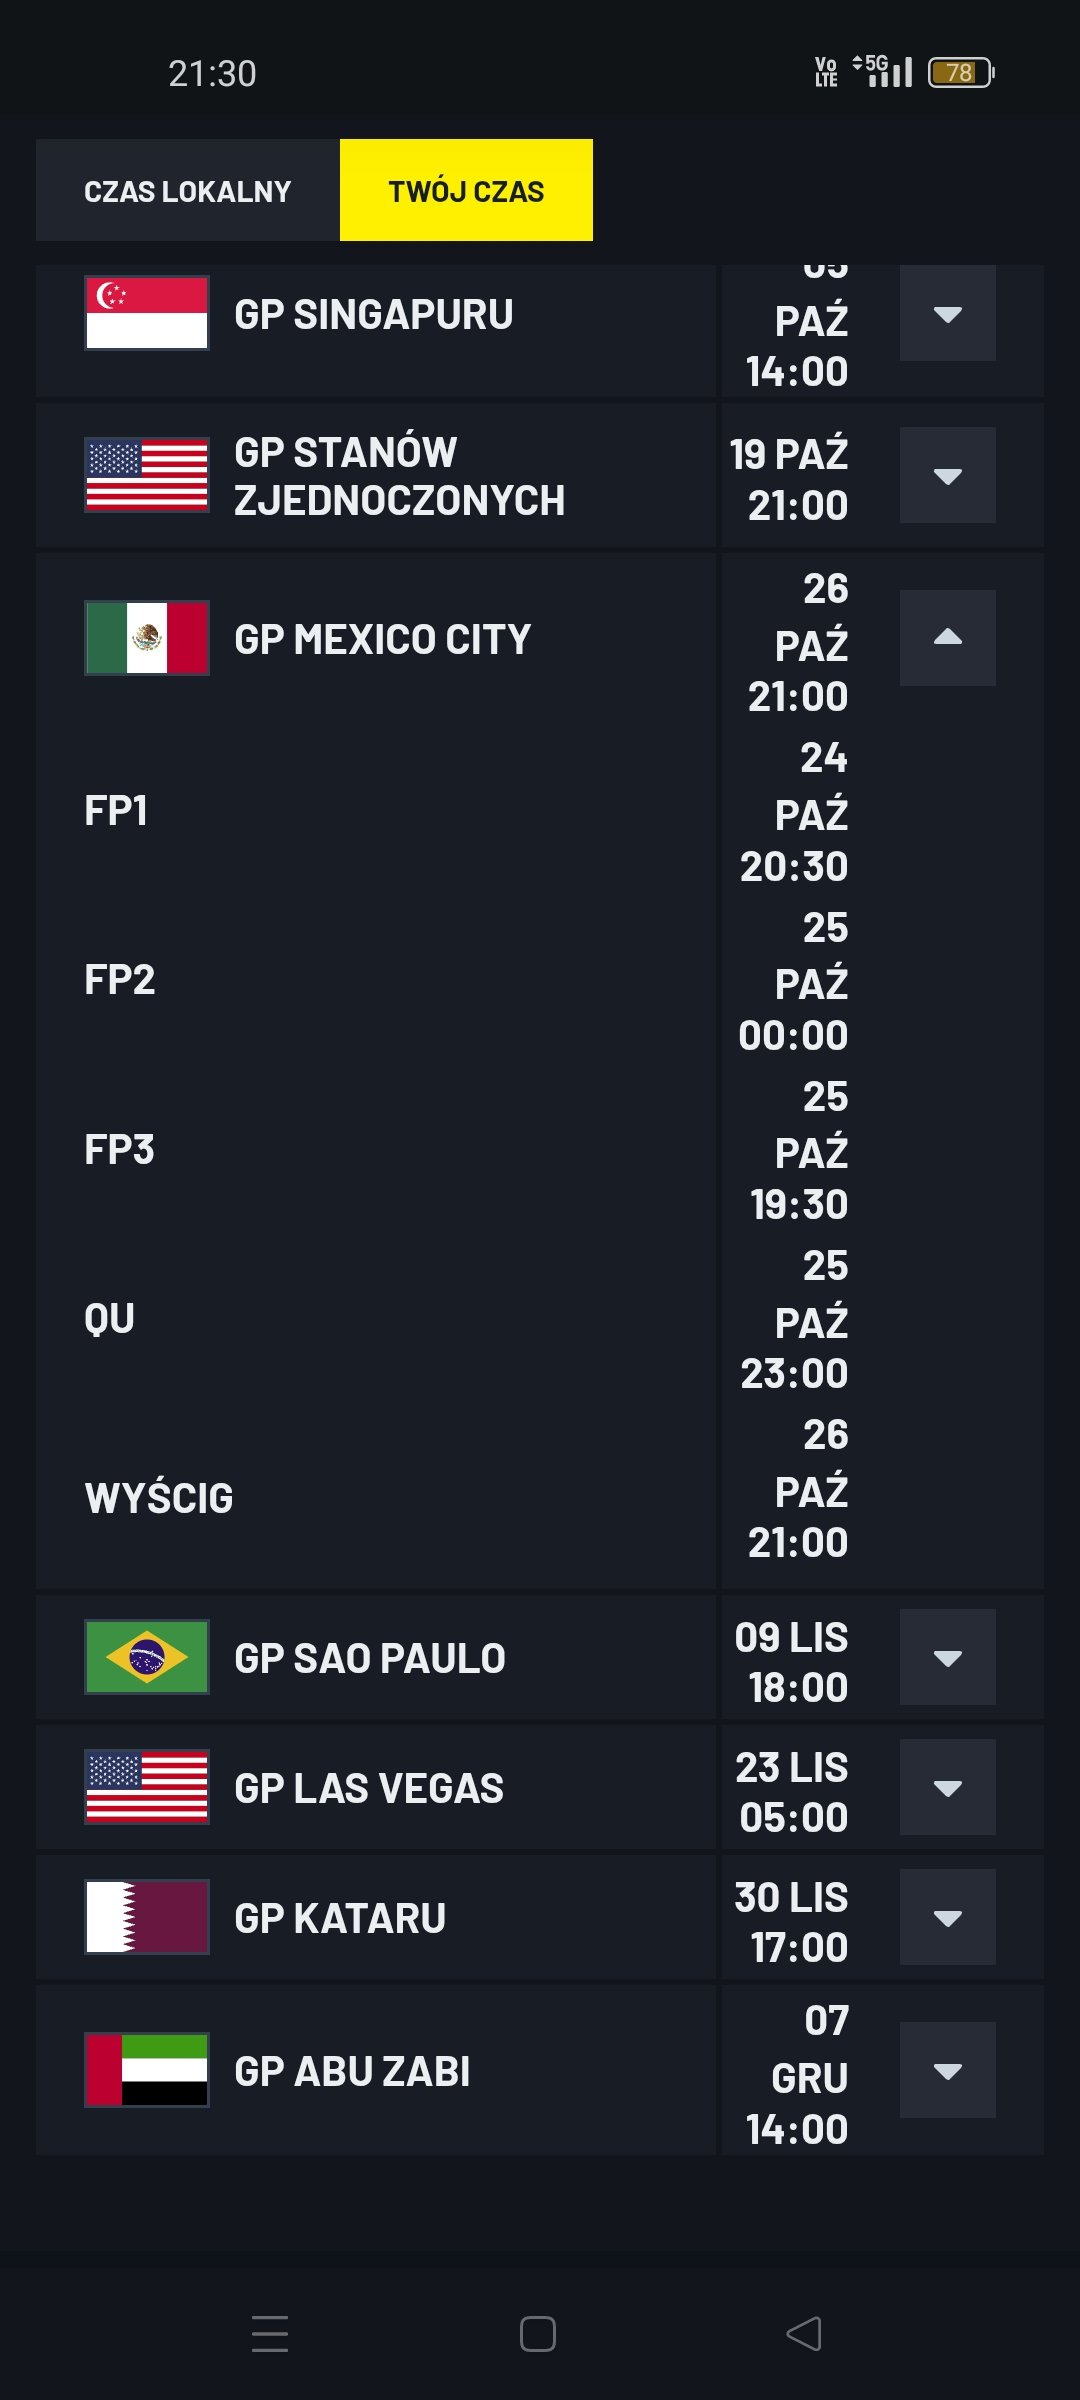Tap the Singapore flag icon
1080x2400 pixels.
coord(147,313)
